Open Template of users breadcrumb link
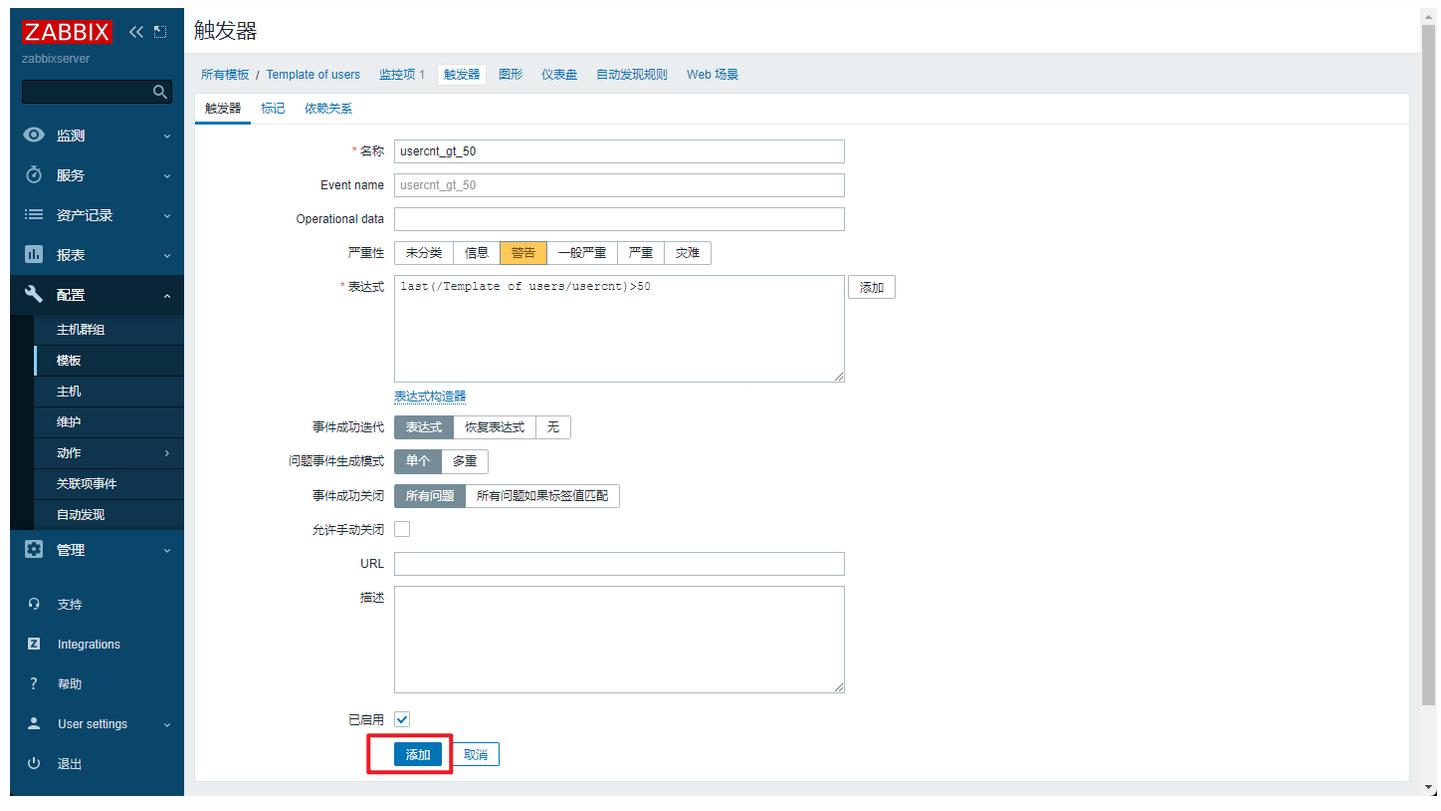Screen dimensions: 1441x811 [313, 74]
